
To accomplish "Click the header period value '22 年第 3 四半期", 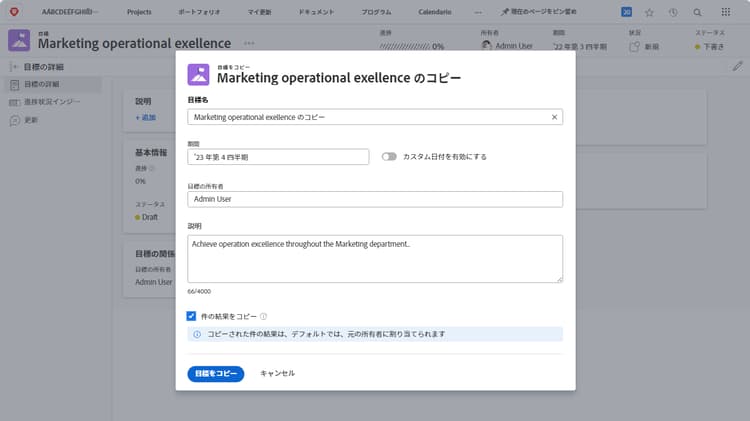I will (580, 46).
